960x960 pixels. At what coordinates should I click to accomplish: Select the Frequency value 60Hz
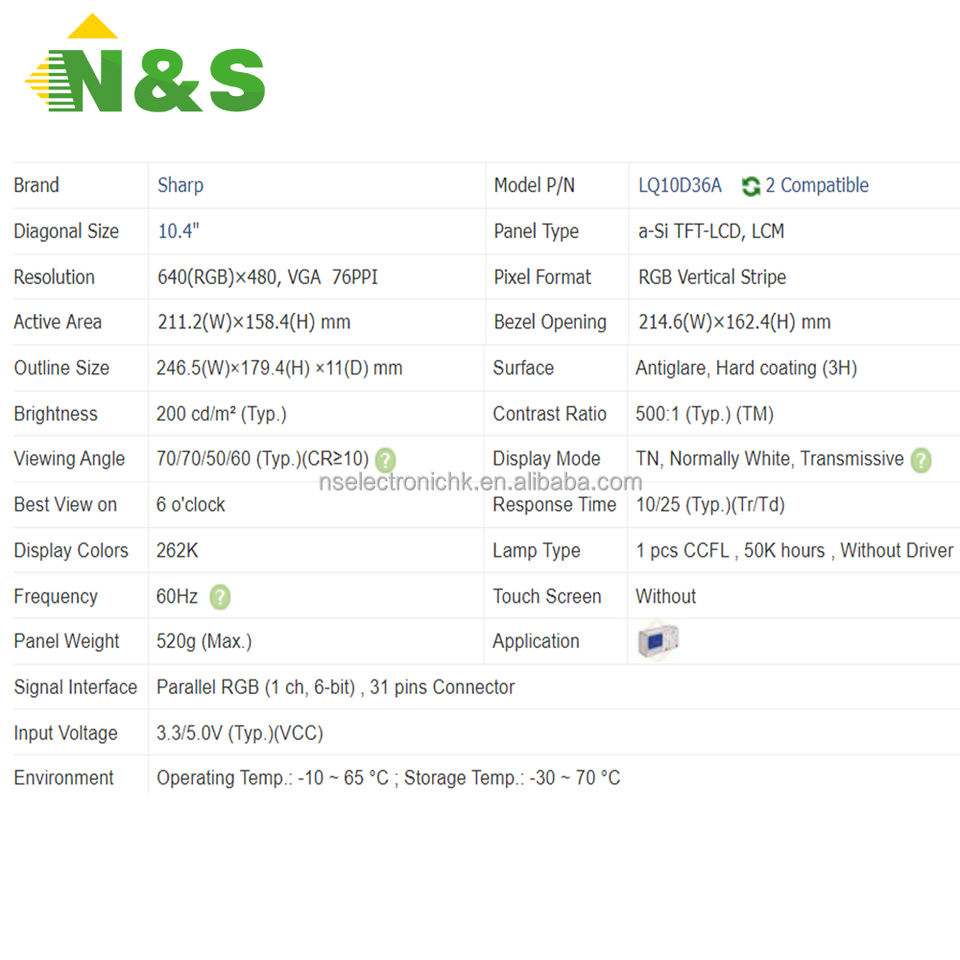(x=177, y=596)
